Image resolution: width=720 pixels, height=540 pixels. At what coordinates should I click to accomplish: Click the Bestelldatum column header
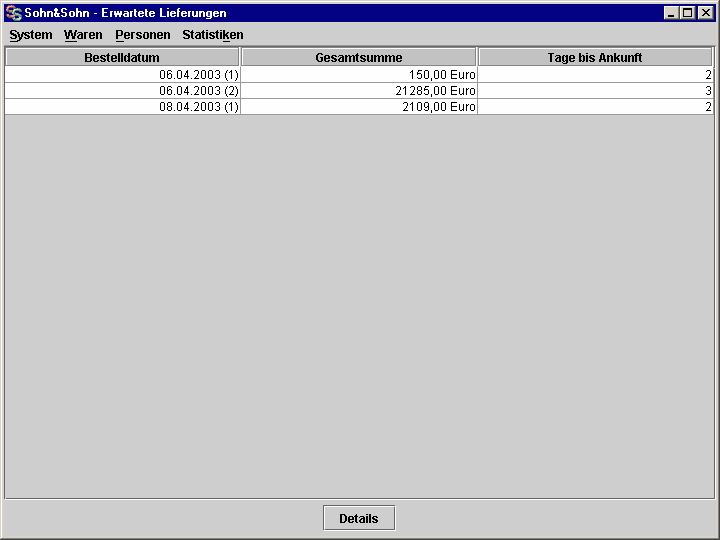pyautogui.click(x=122, y=57)
